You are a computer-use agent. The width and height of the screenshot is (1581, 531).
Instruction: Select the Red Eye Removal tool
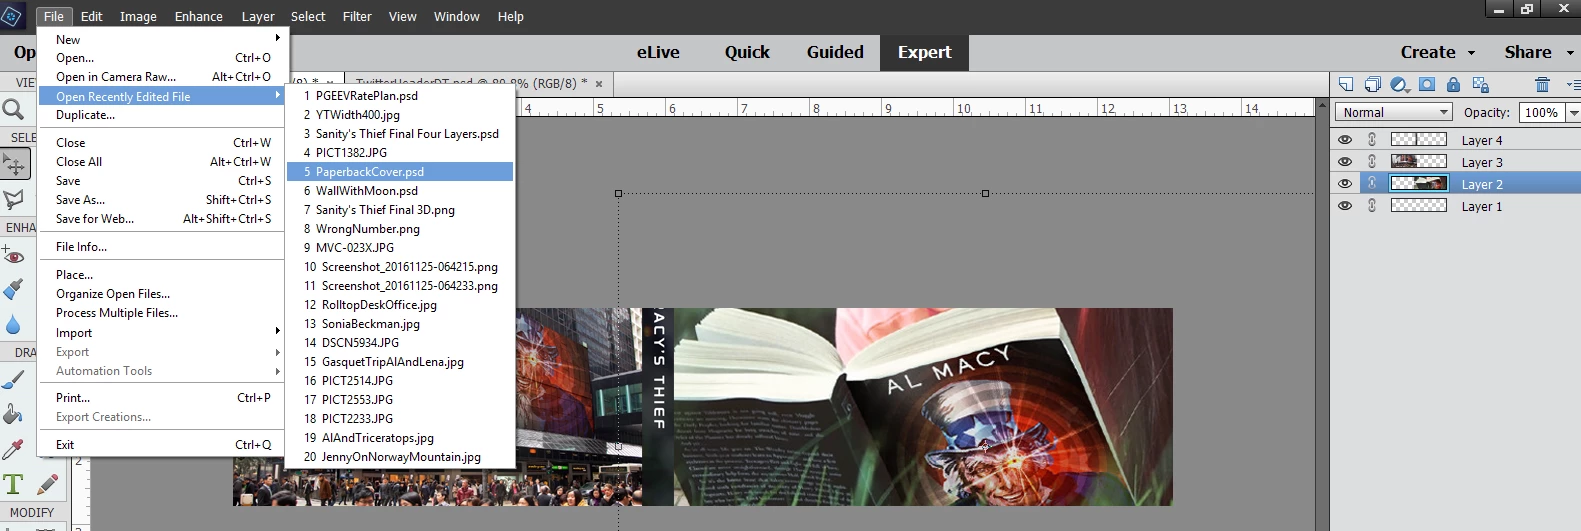13,255
